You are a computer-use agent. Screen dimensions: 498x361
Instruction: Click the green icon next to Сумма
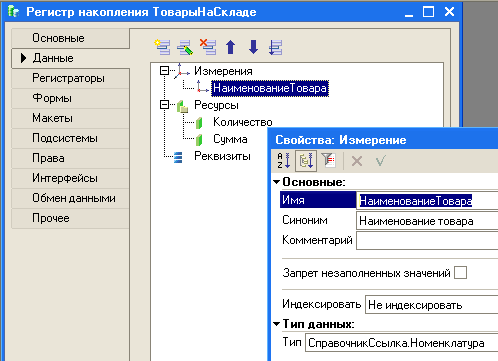pos(199,140)
